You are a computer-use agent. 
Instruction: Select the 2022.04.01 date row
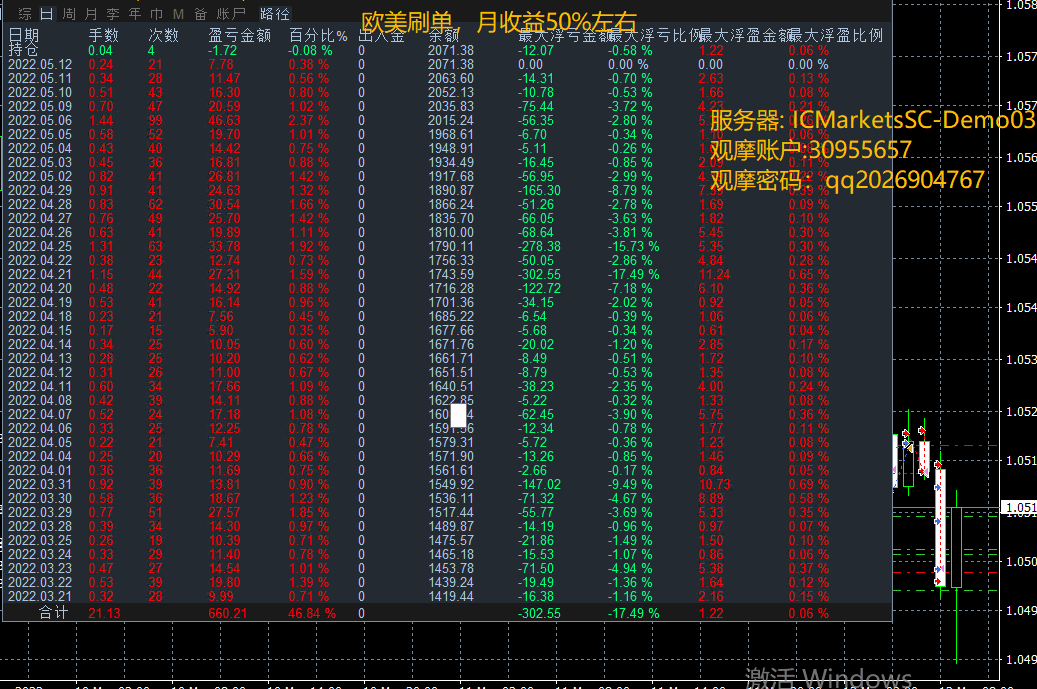(40, 470)
